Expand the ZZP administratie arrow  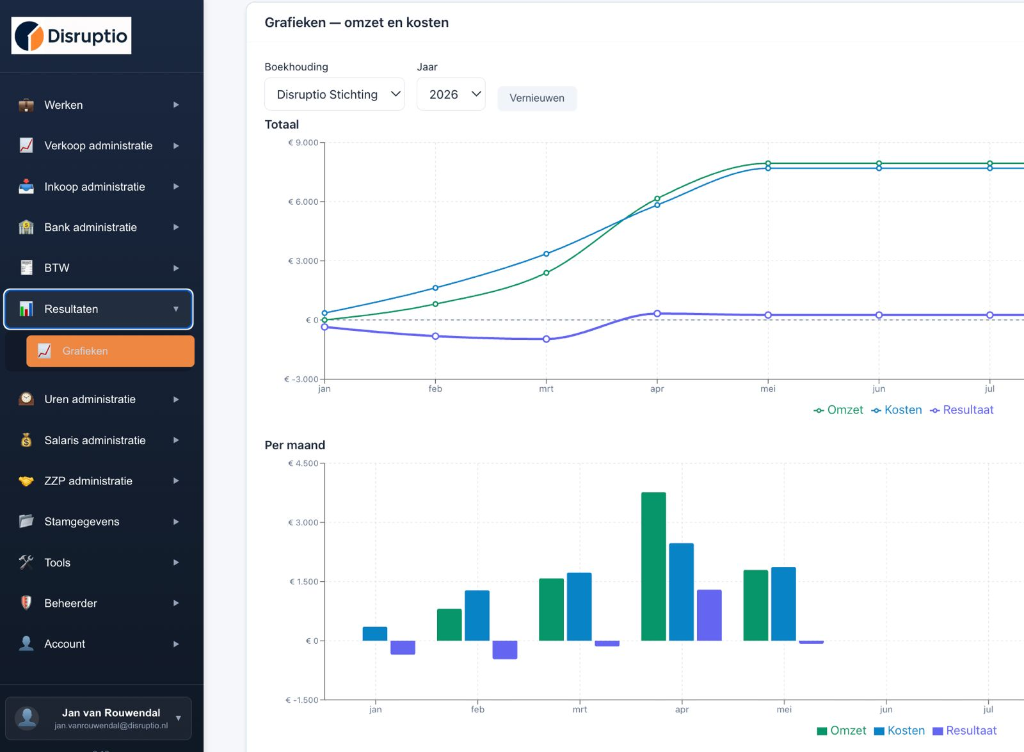pos(176,481)
